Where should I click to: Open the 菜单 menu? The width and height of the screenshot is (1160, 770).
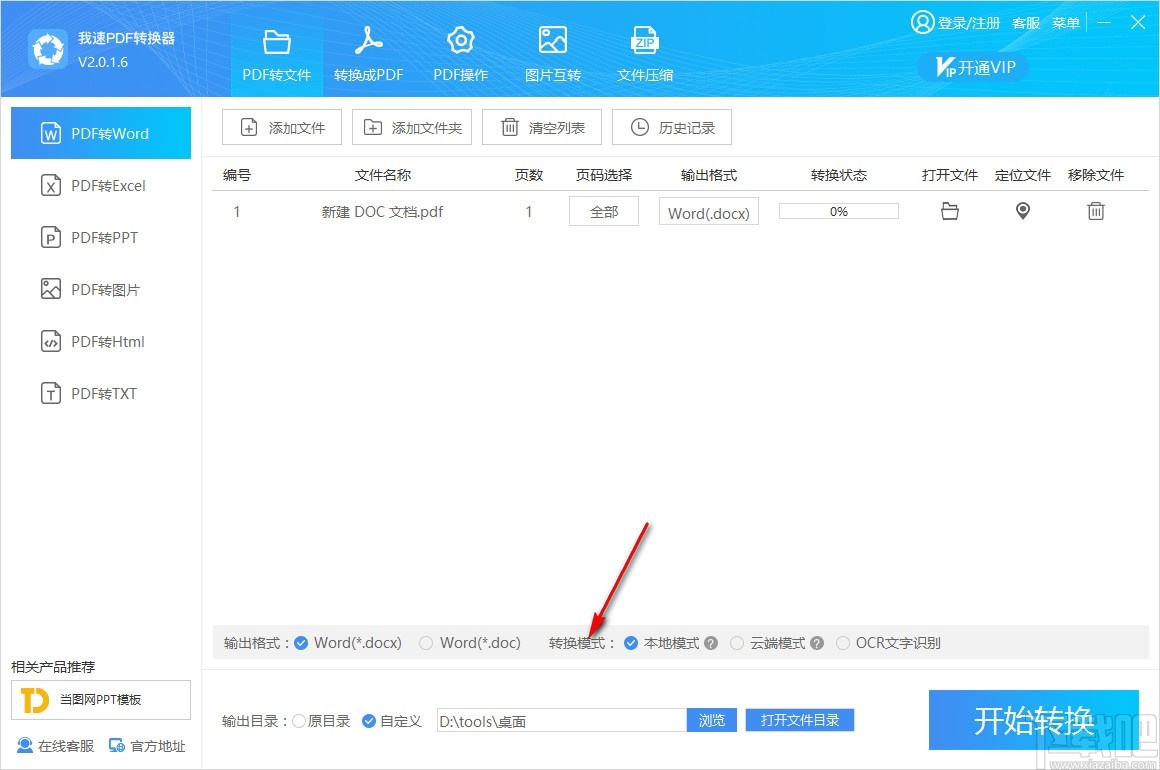pyautogui.click(x=1066, y=22)
